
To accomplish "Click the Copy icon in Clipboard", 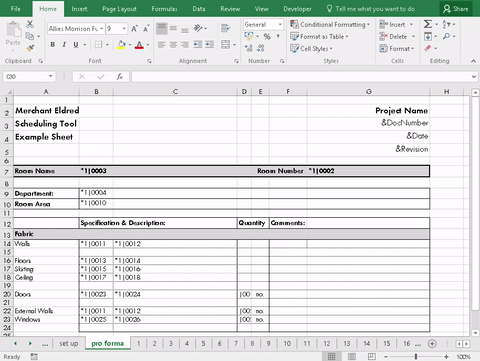I will click(30, 36).
